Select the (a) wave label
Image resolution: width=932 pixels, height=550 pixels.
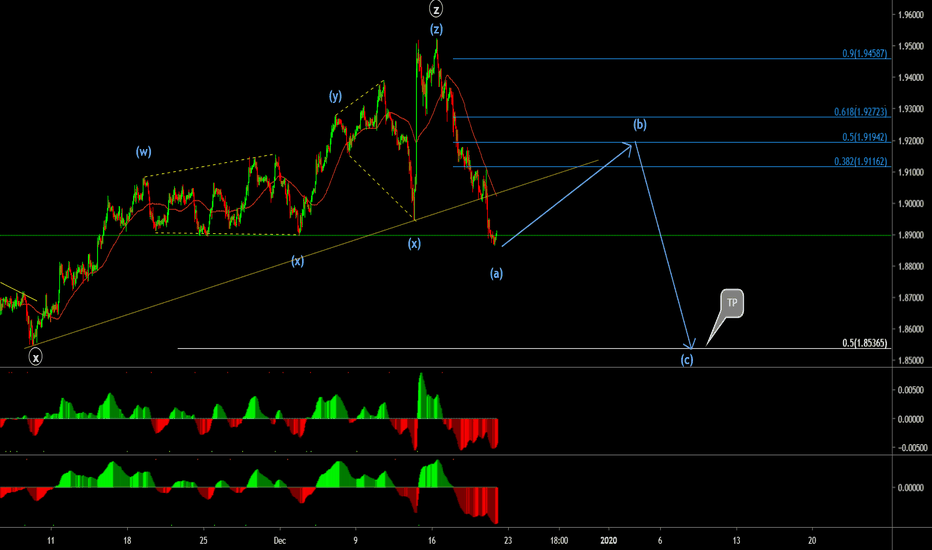(x=496, y=272)
